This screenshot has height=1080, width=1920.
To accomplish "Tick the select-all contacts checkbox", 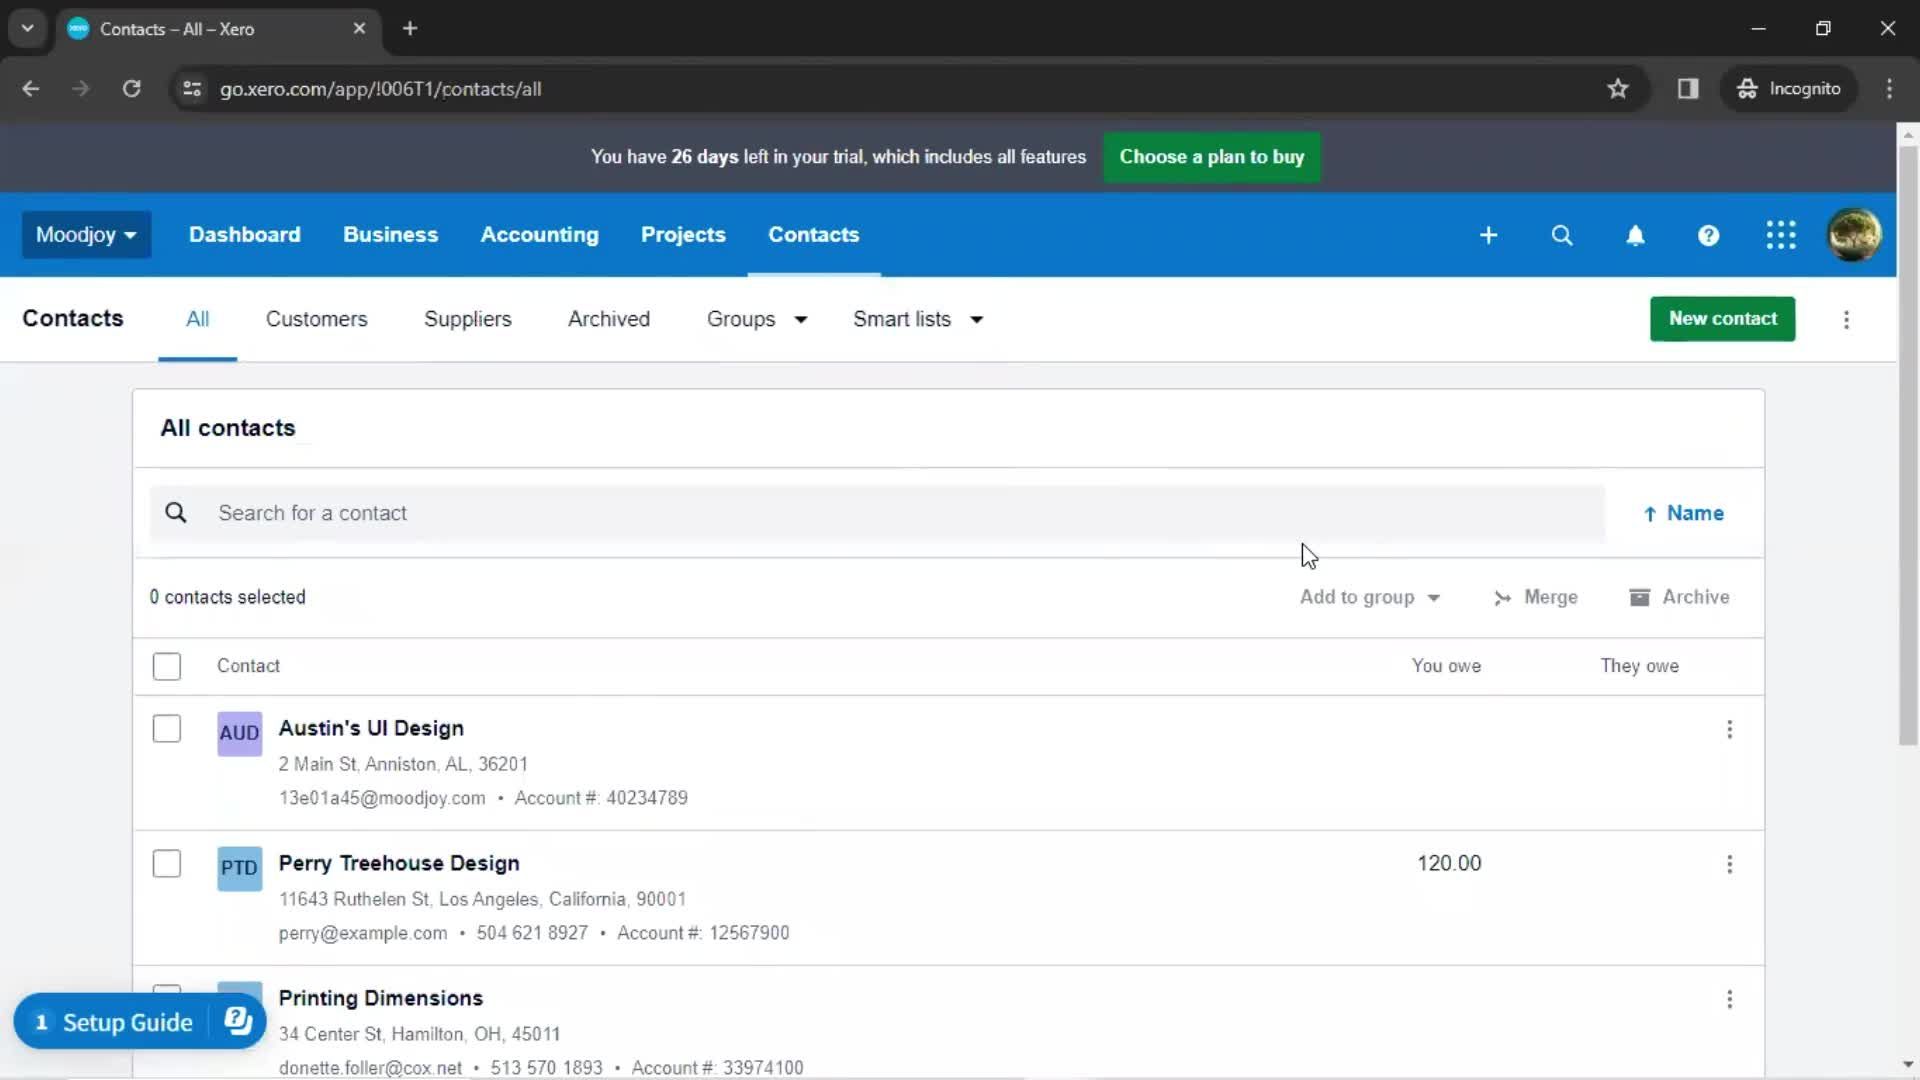I will coord(167,666).
